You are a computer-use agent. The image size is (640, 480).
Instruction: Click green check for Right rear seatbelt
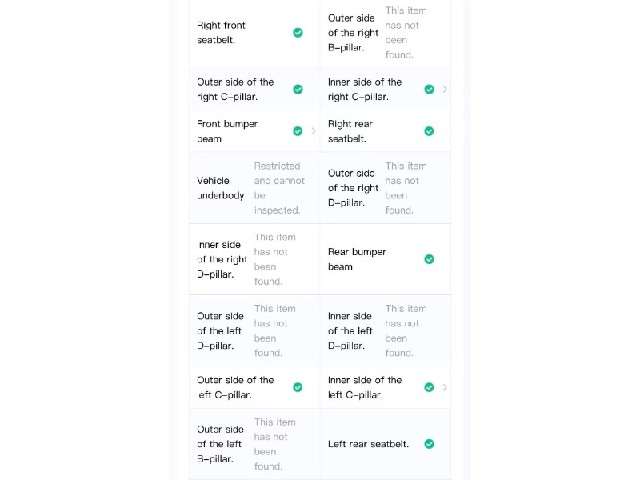[429, 131]
